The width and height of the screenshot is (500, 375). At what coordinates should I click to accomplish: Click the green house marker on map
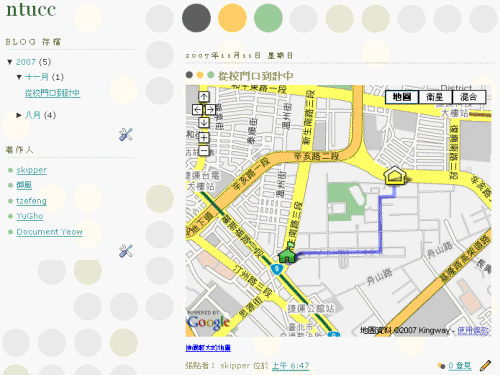click(x=287, y=255)
